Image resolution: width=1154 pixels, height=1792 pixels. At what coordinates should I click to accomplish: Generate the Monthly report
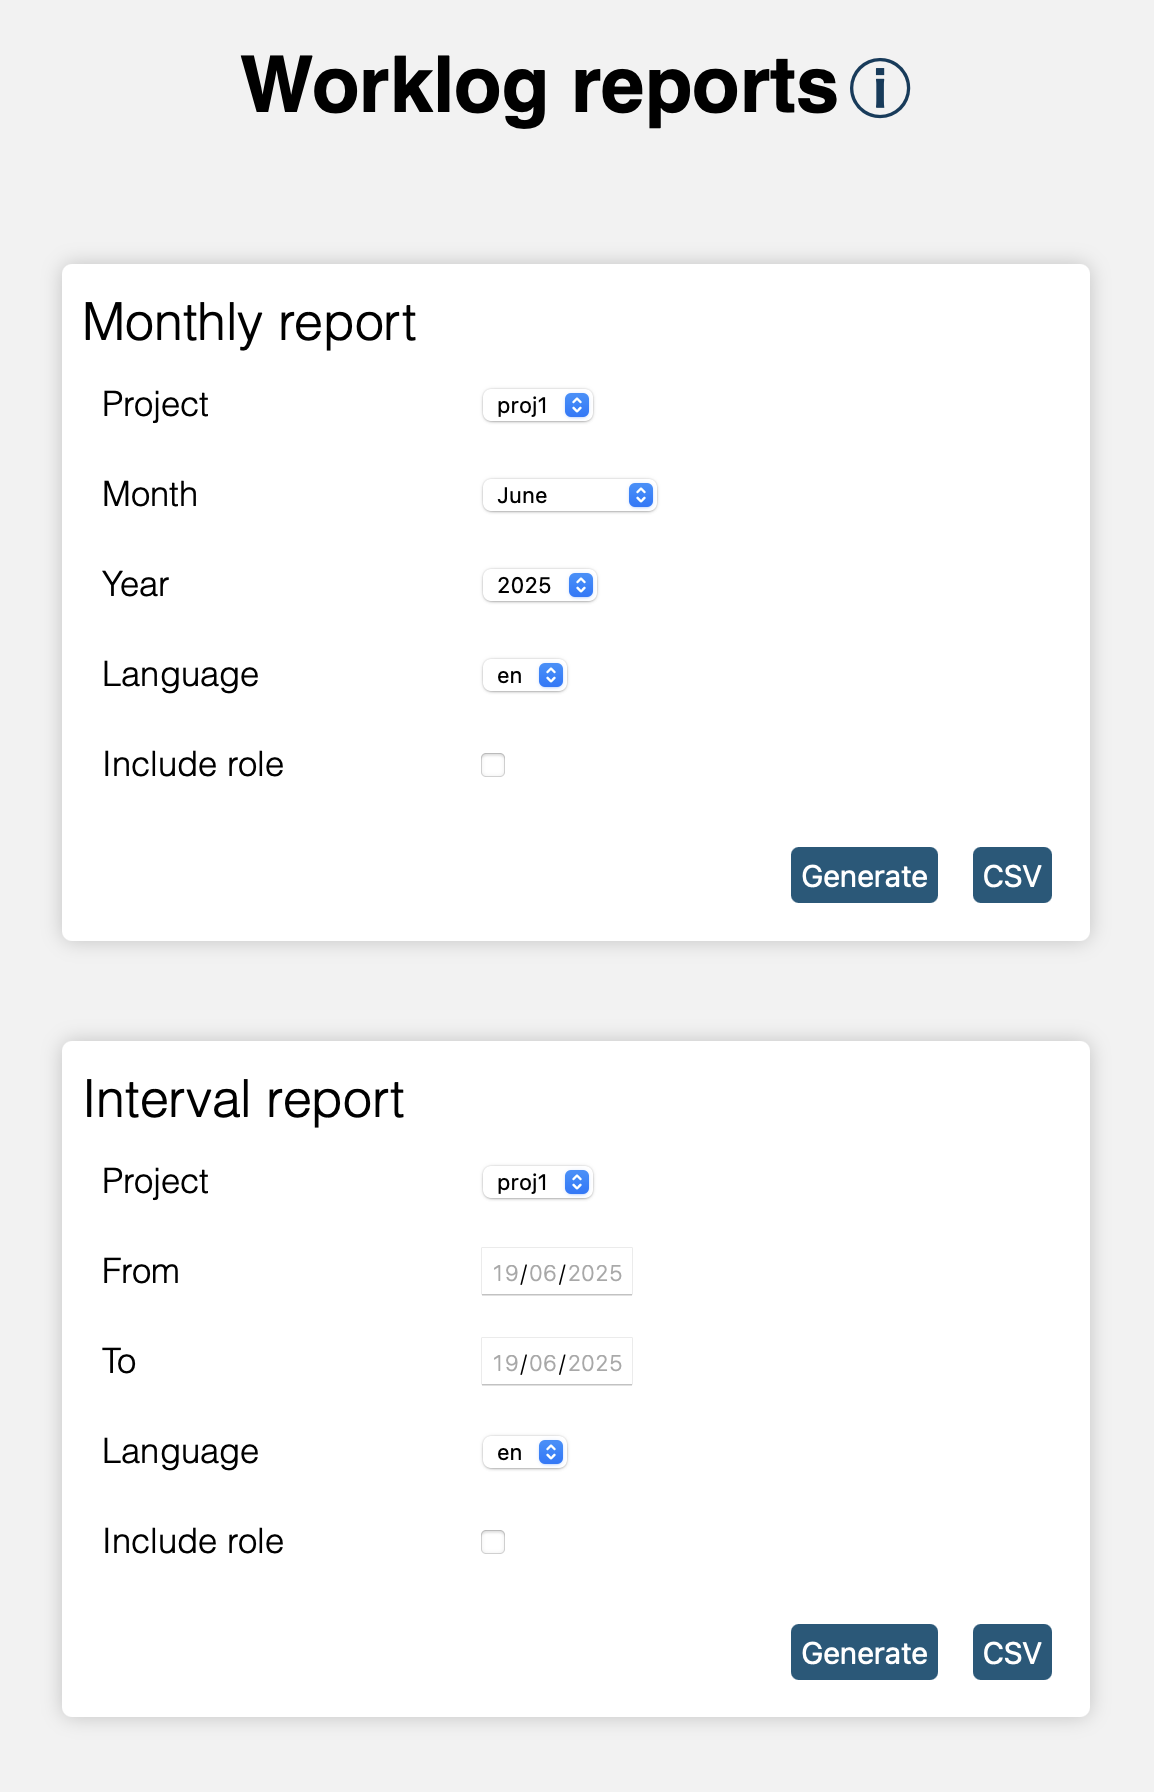pyautogui.click(x=864, y=875)
